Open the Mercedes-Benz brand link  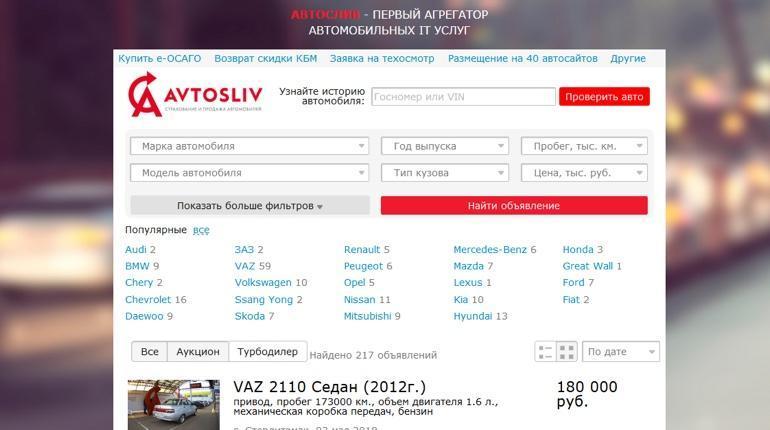coord(490,249)
